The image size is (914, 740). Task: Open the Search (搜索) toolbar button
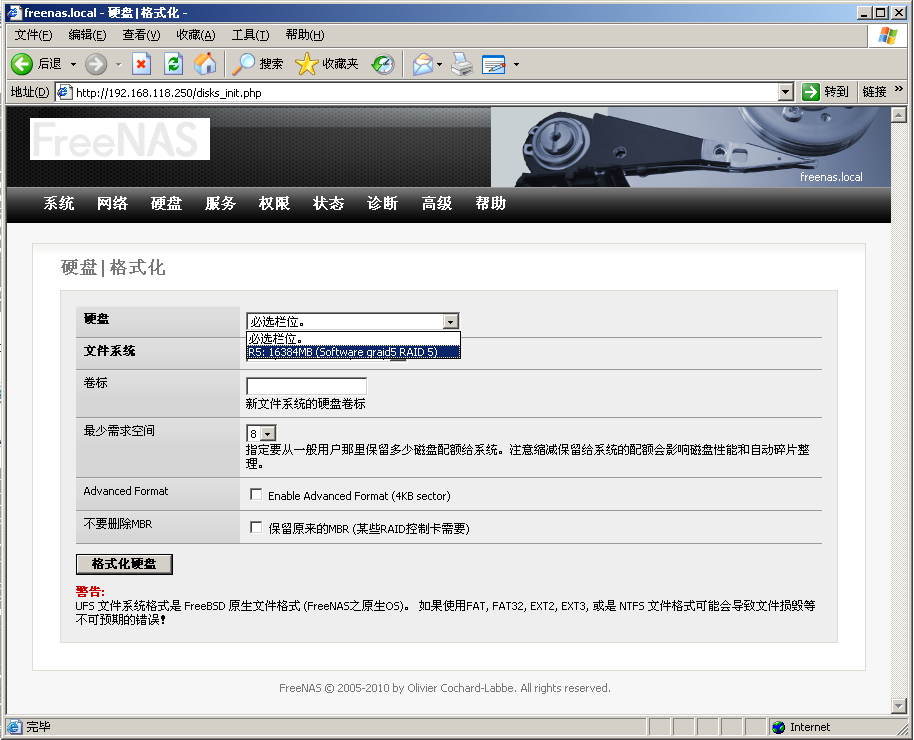tap(257, 64)
